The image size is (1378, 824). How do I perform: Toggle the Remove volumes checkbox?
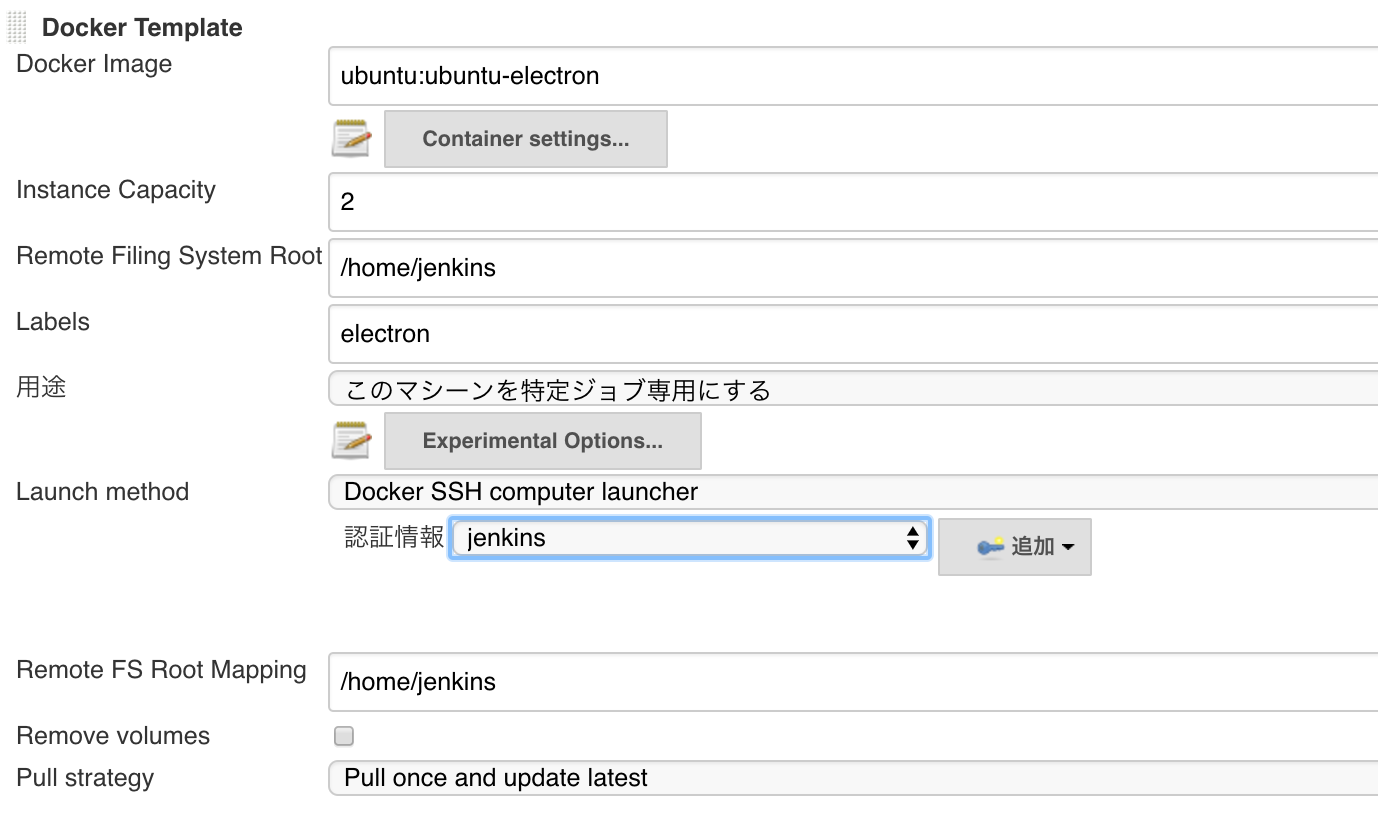click(343, 735)
